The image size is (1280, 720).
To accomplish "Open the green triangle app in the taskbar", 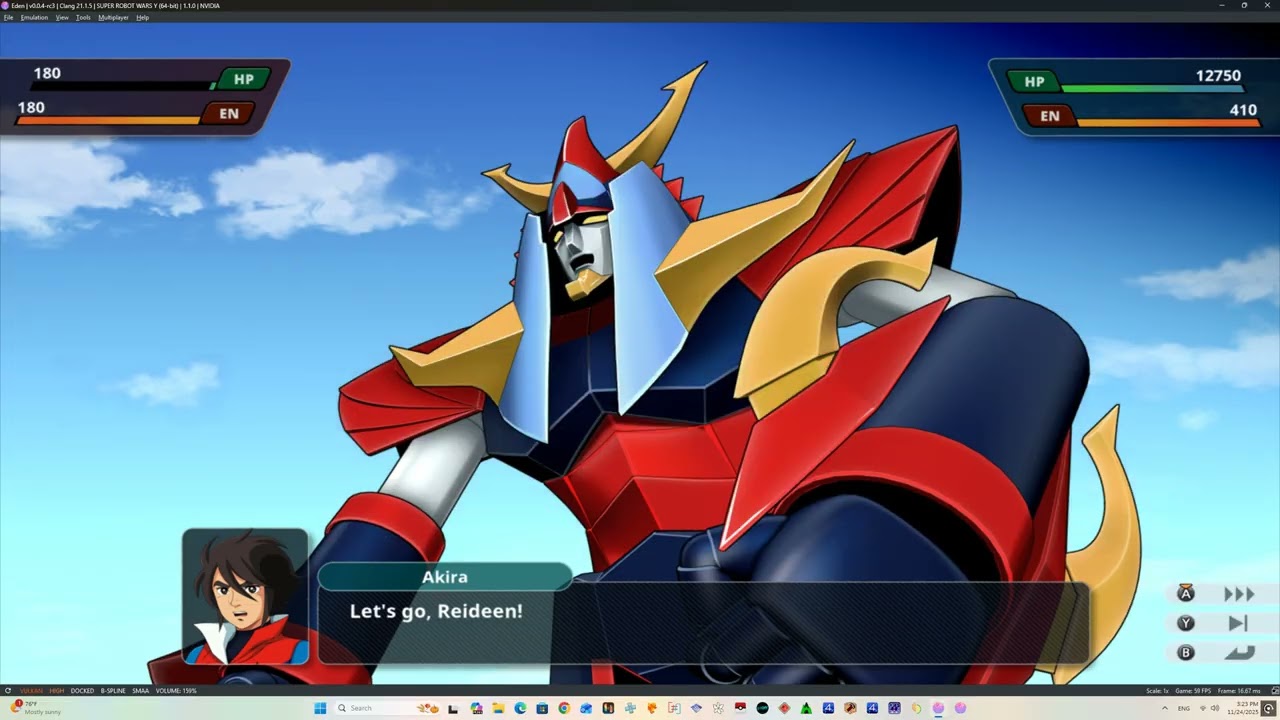I will pos(806,708).
